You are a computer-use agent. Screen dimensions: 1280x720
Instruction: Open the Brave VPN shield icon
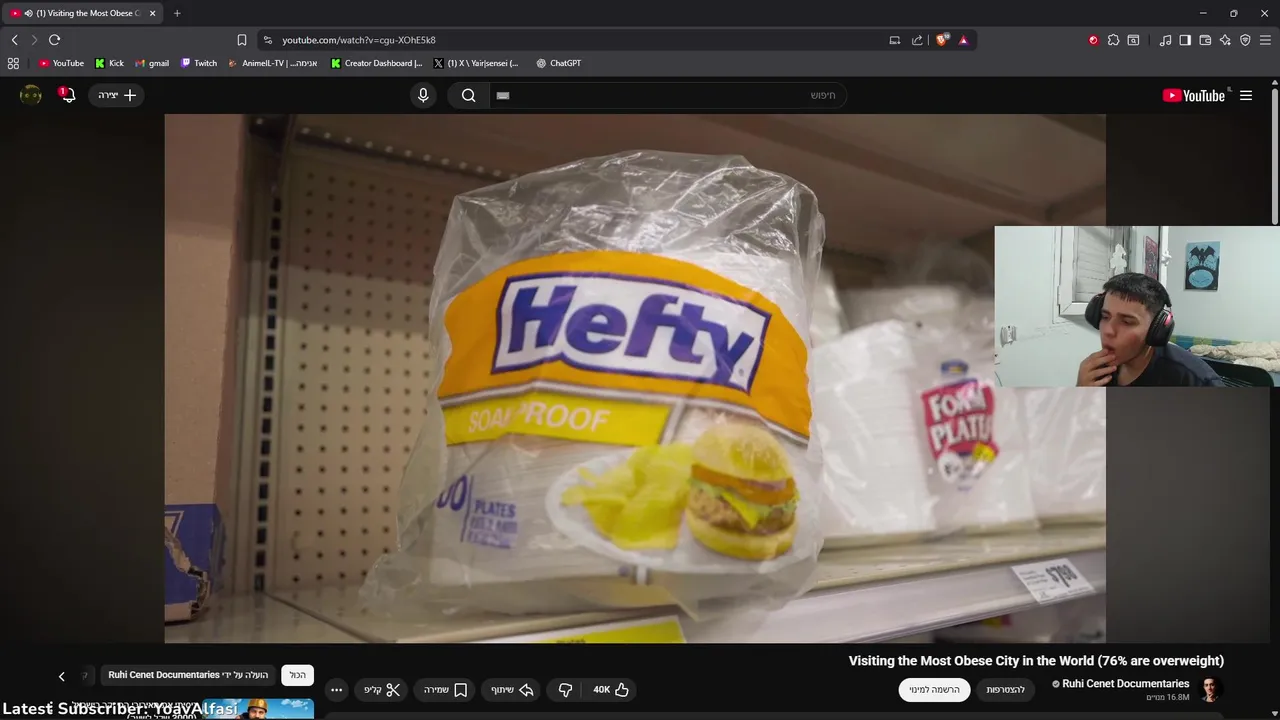click(1245, 40)
